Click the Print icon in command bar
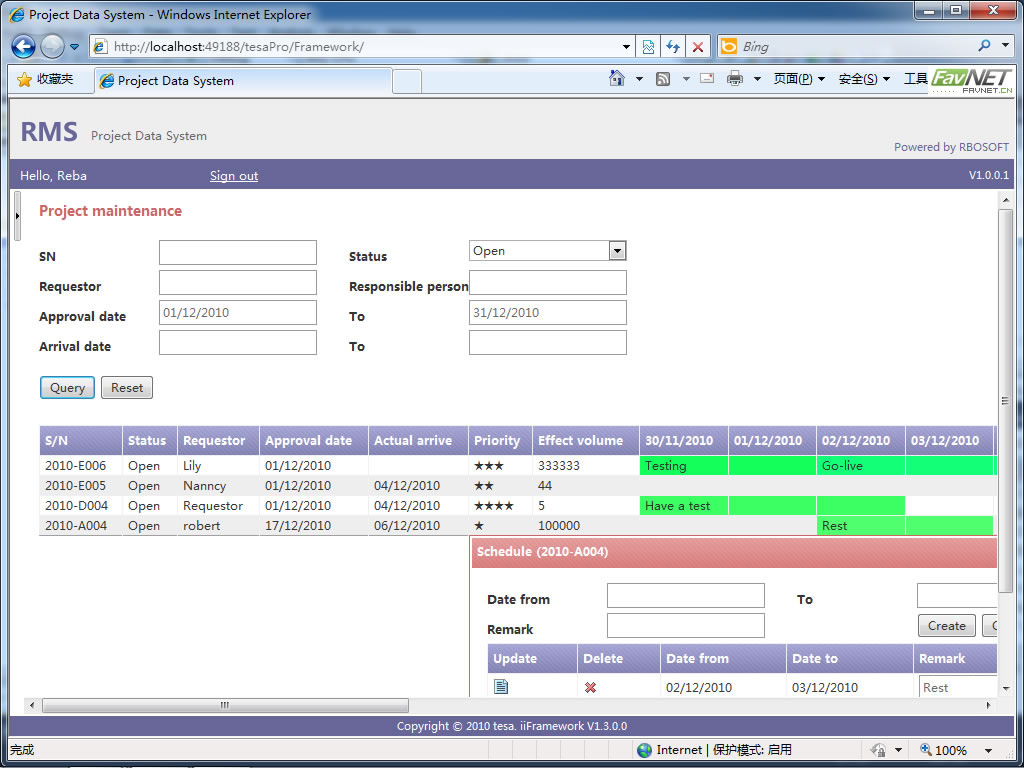The width and height of the screenshot is (1024, 768). (x=735, y=79)
